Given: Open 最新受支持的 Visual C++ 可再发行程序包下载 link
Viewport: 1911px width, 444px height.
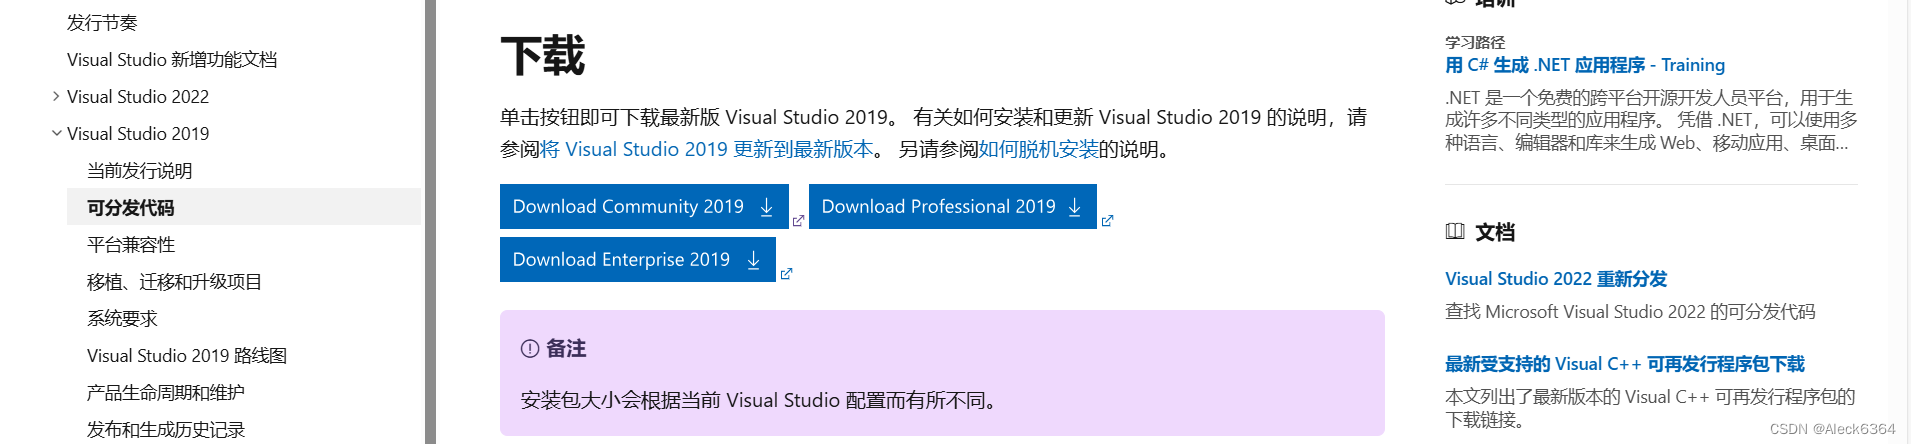Looking at the screenshot, I should pos(1625,364).
